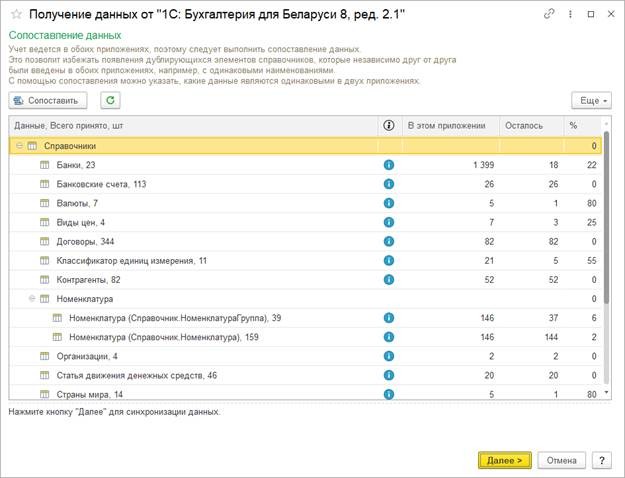Open info icon for НоменклатураГруппа row
Screen dimensions: 625x478
click(x=389, y=318)
